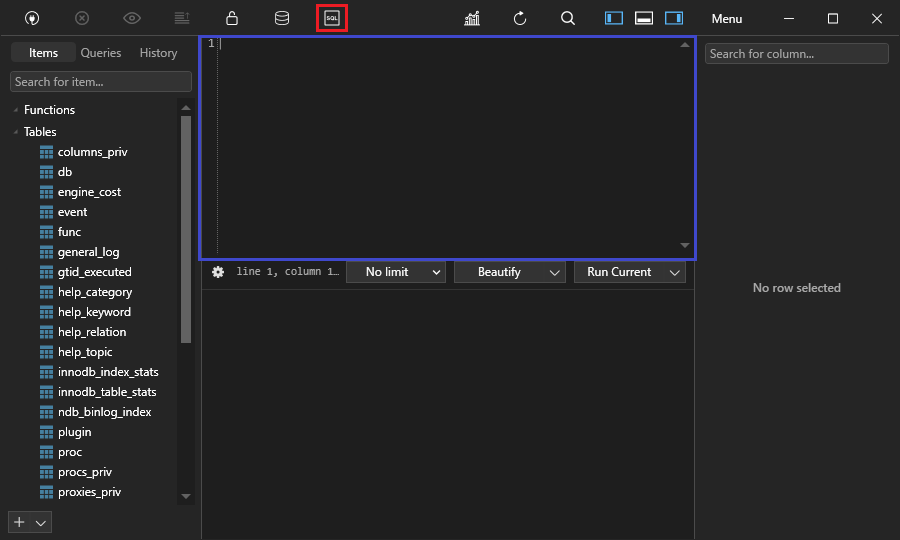The width and height of the screenshot is (900, 540).
Task: Switch to the Items tab
Action: point(44,53)
